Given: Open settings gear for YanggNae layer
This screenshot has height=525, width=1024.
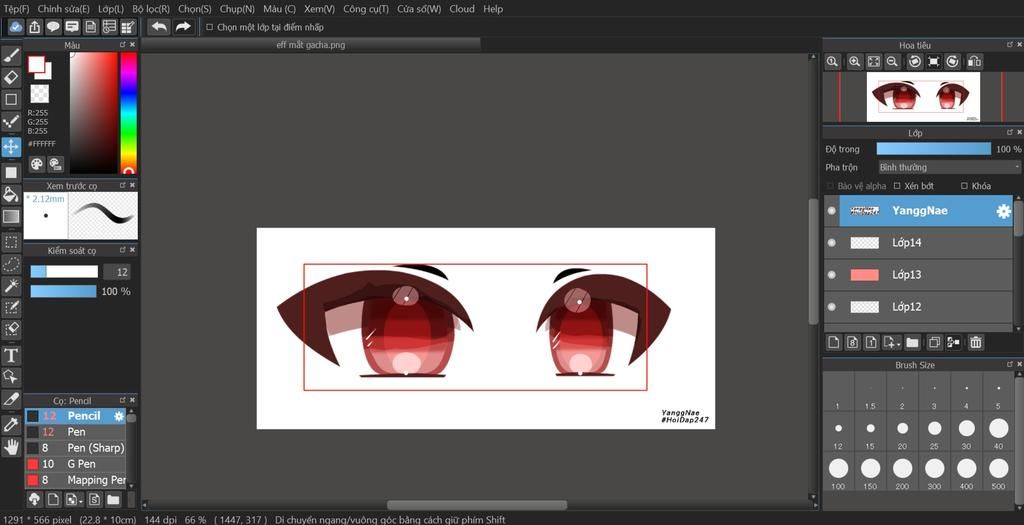Looking at the screenshot, I should [x=1003, y=211].
